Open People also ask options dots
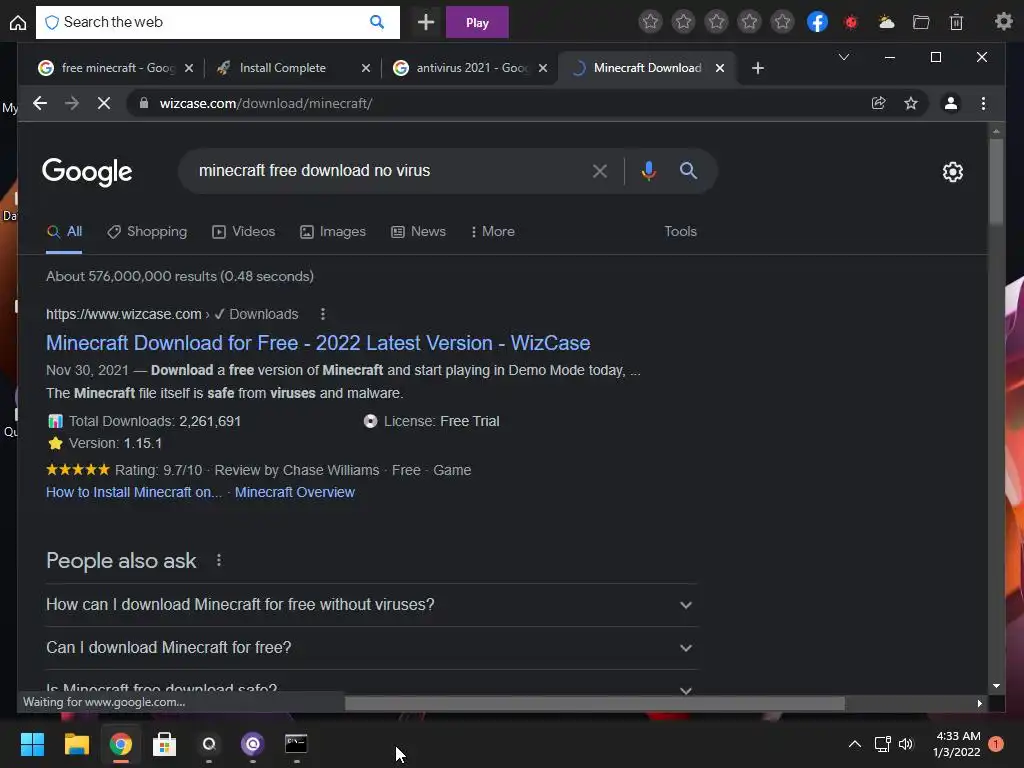The width and height of the screenshot is (1024, 768). (219, 560)
